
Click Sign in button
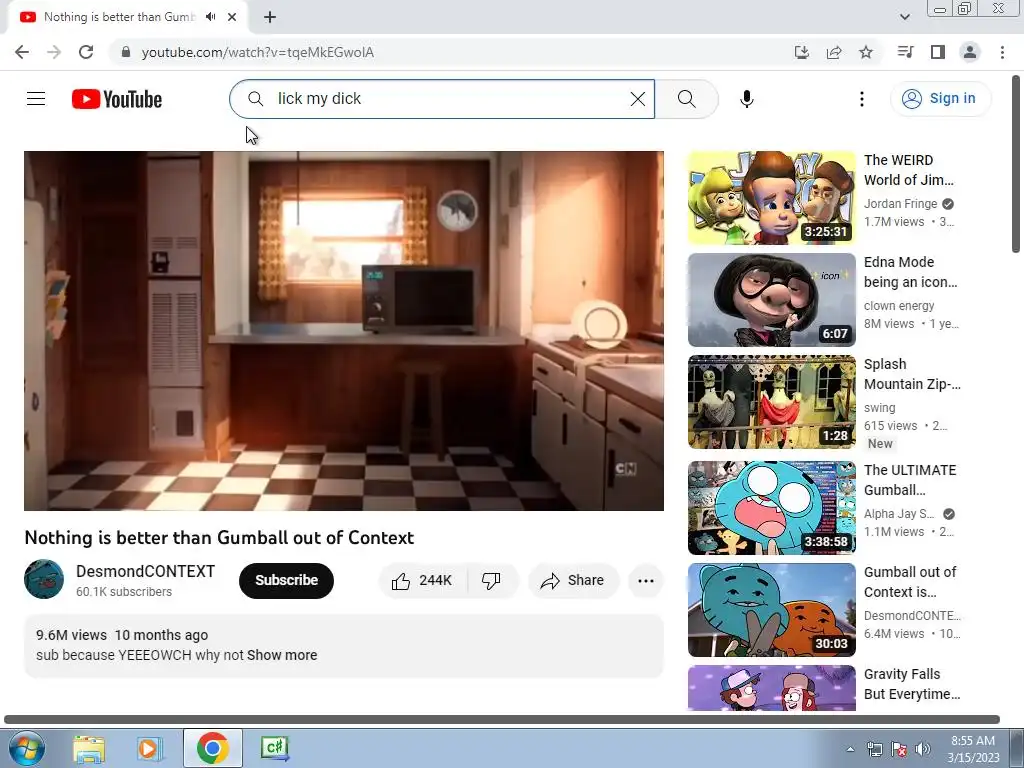pos(940,99)
